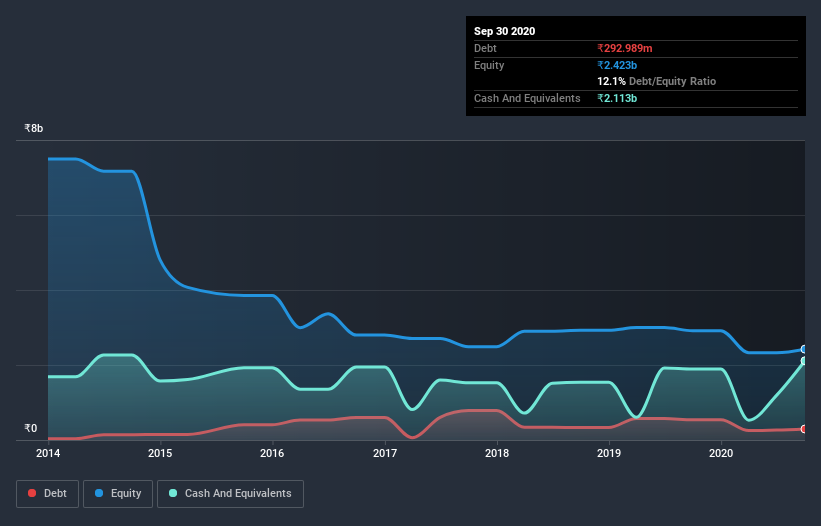This screenshot has width=821, height=526.
Task: Click the ₹2.113b cash value
Action: pos(617,98)
